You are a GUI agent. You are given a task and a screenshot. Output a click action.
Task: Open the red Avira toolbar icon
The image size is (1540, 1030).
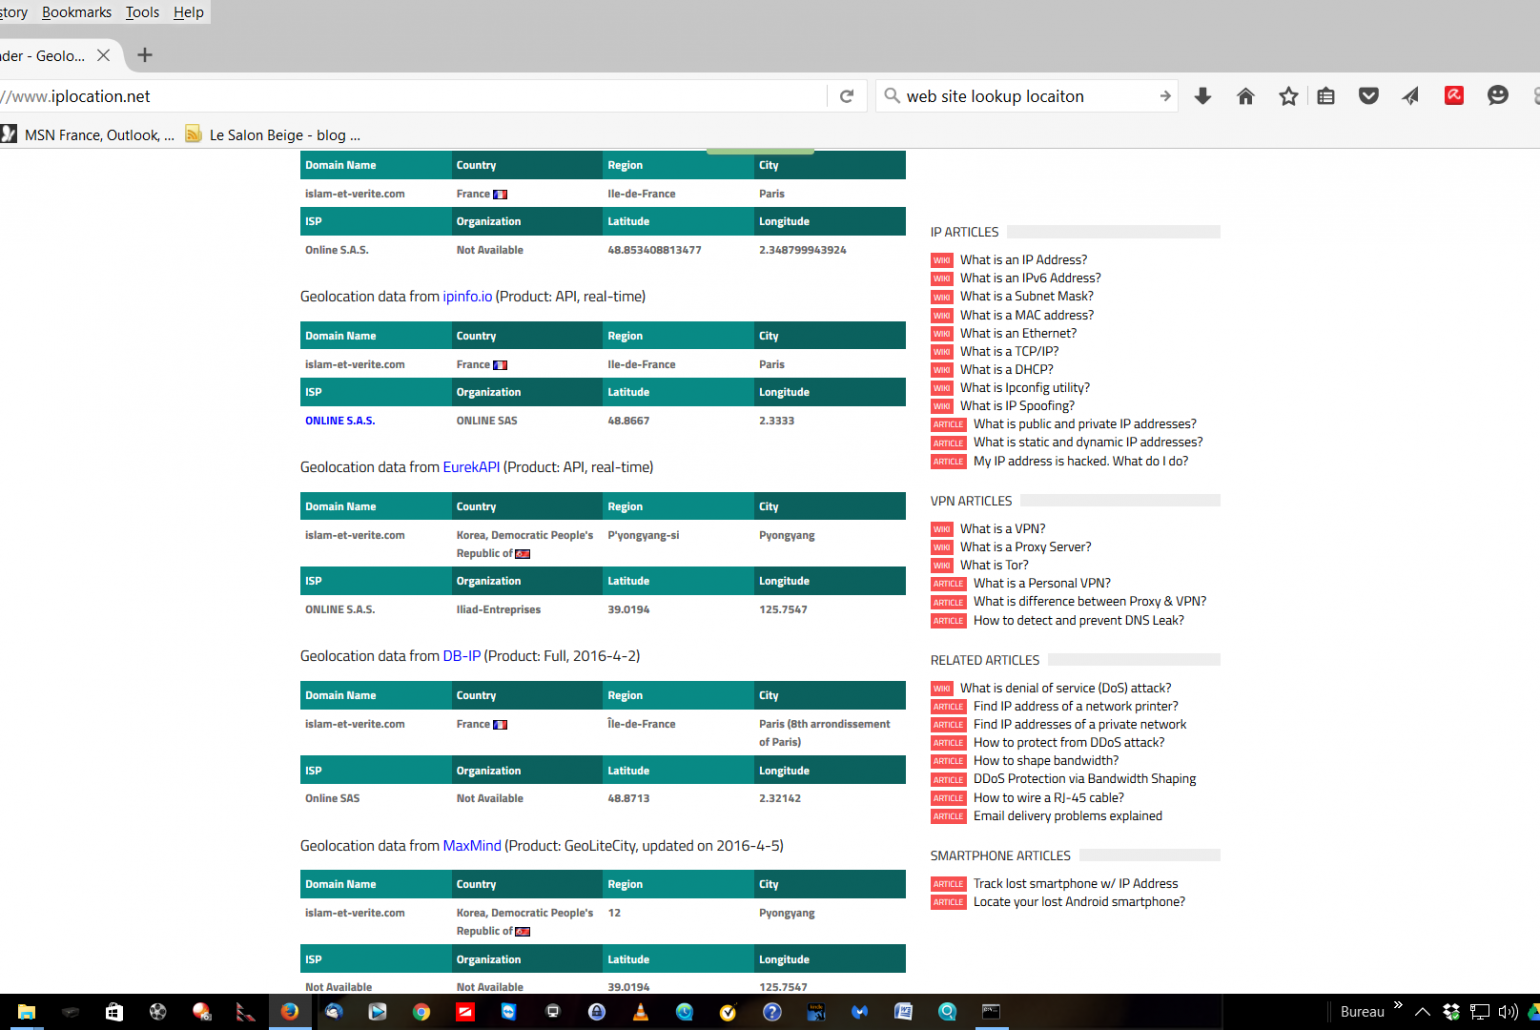tap(1454, 96)
